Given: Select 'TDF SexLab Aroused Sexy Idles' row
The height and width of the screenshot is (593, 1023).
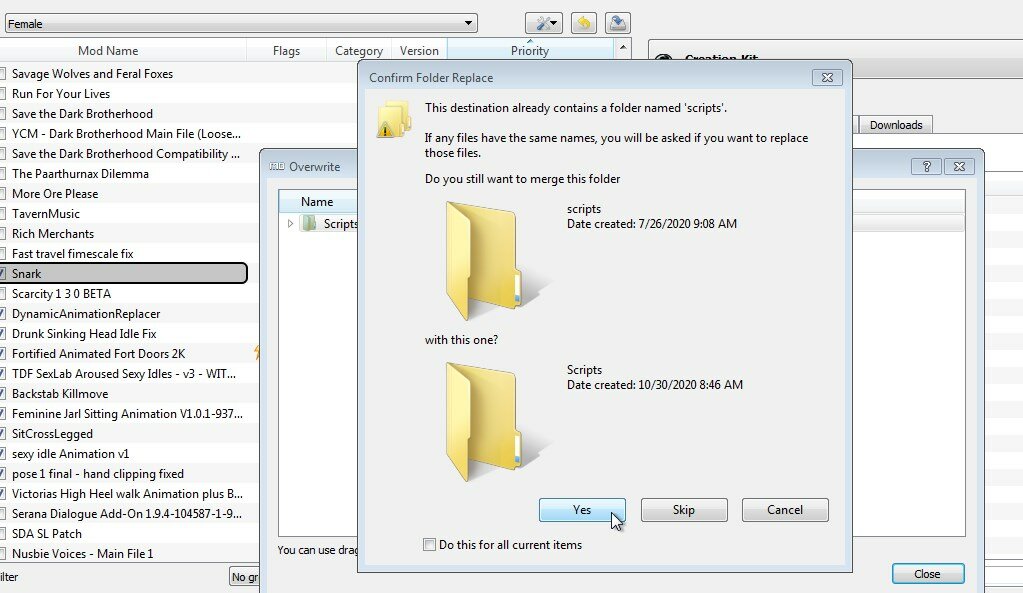Looking at the screenshot, I should (124, 374).
